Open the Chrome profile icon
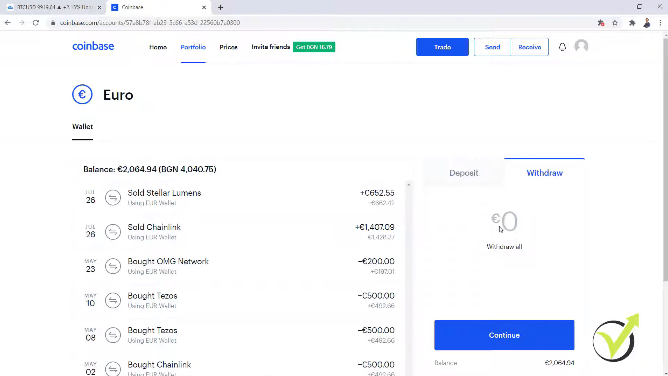 647,23
